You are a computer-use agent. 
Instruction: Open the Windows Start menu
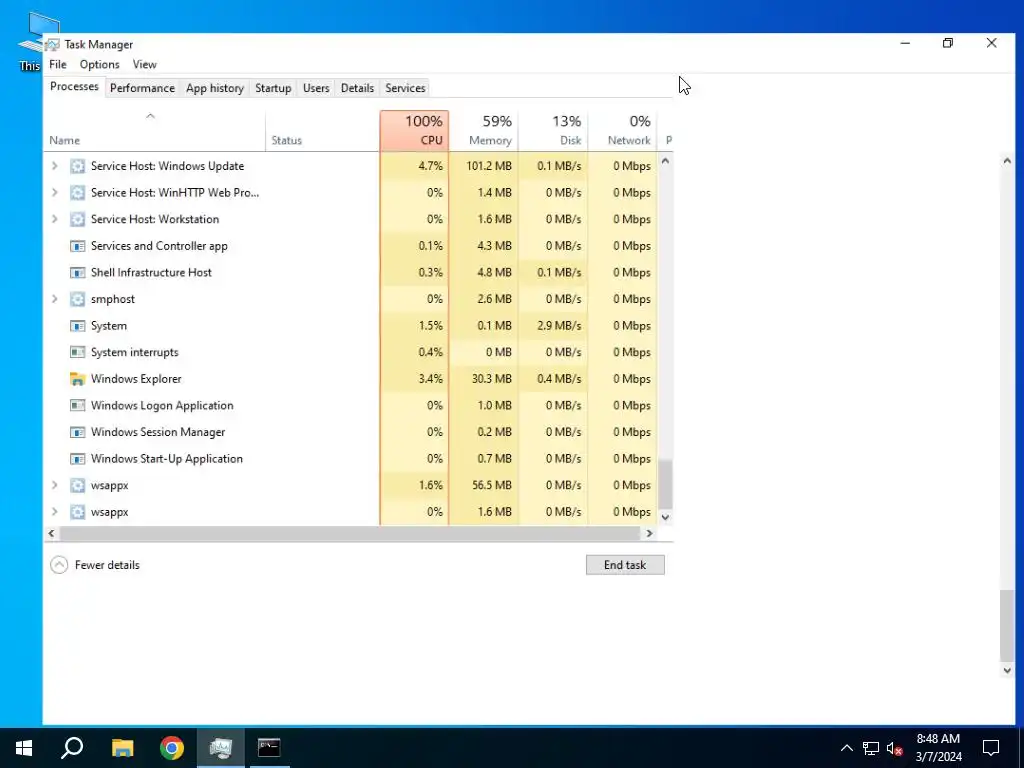pos(24,748)
